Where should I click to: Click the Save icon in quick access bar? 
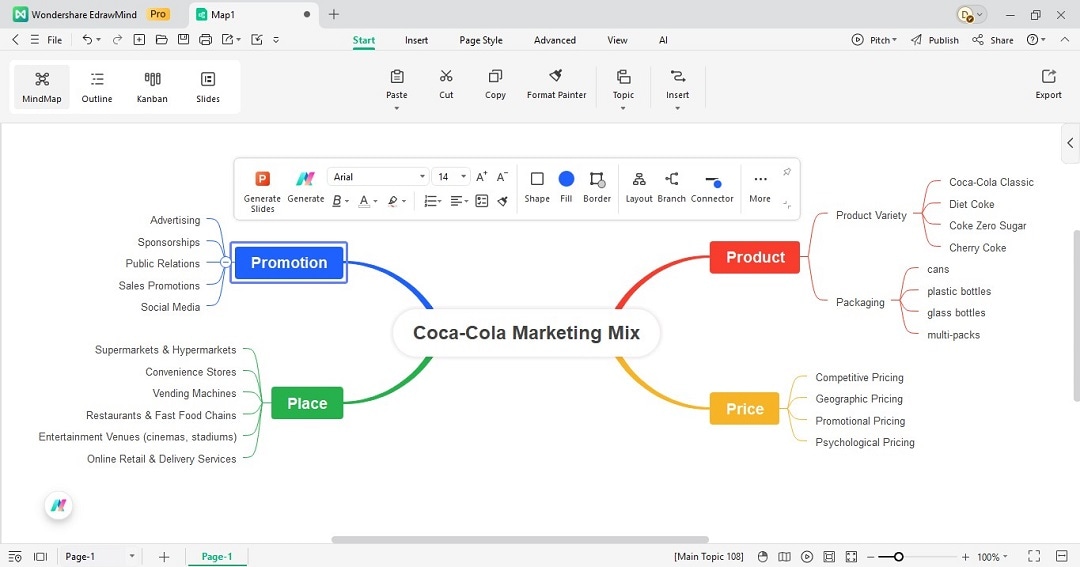pos(183,40)
